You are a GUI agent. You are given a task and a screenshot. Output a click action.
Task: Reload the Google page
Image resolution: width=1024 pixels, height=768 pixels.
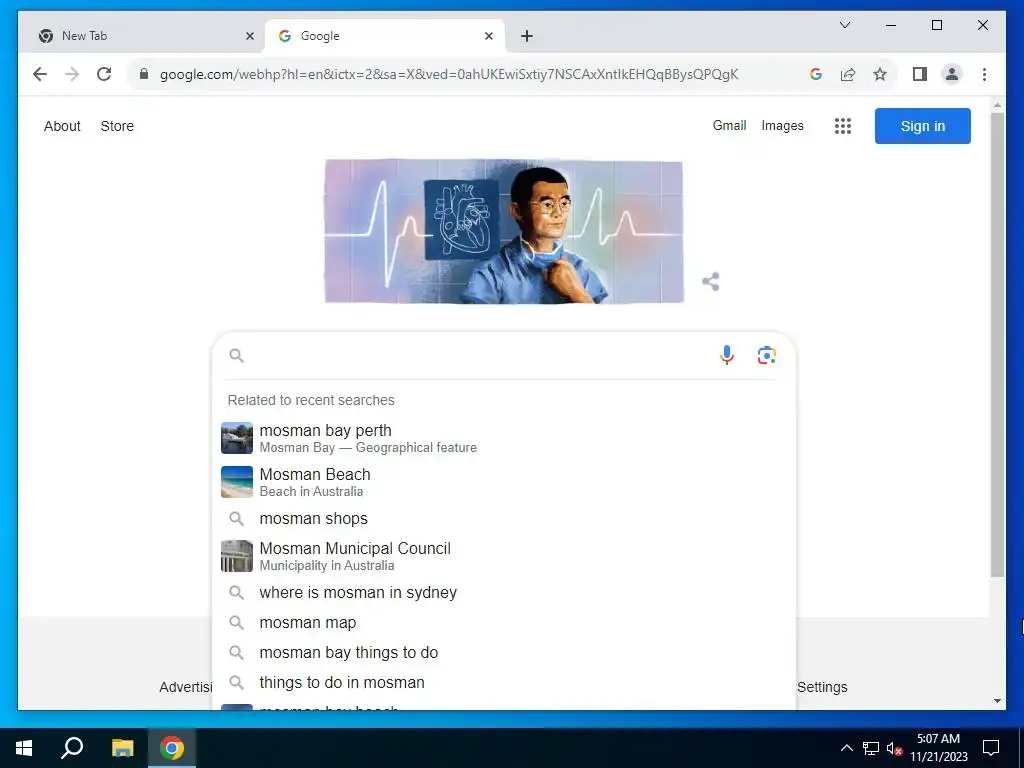pos(104,74)
